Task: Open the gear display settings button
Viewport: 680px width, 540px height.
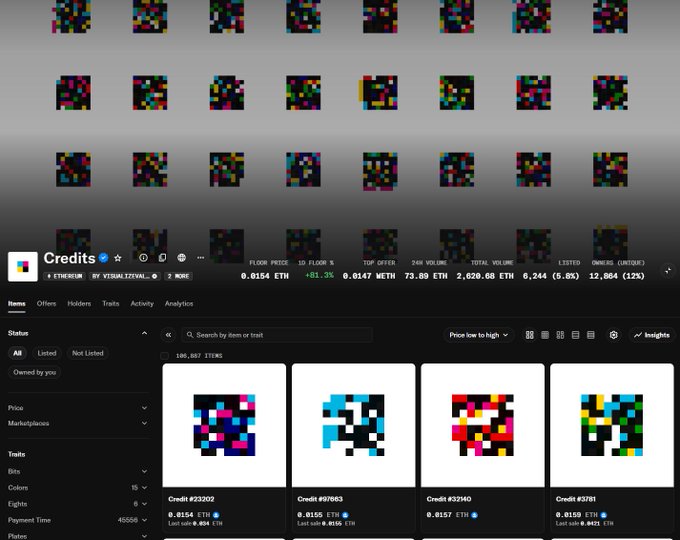Action: click(x=613, y=335)
